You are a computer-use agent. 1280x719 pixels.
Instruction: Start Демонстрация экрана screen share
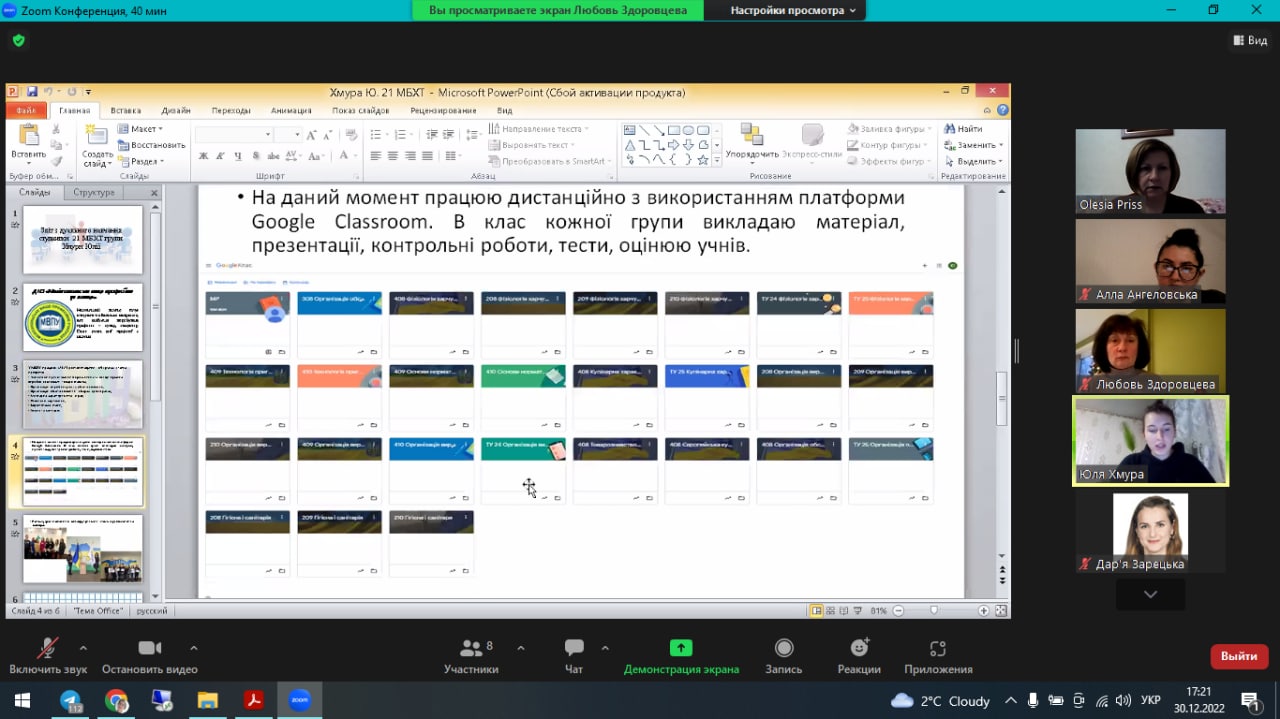tap(681, 657)
